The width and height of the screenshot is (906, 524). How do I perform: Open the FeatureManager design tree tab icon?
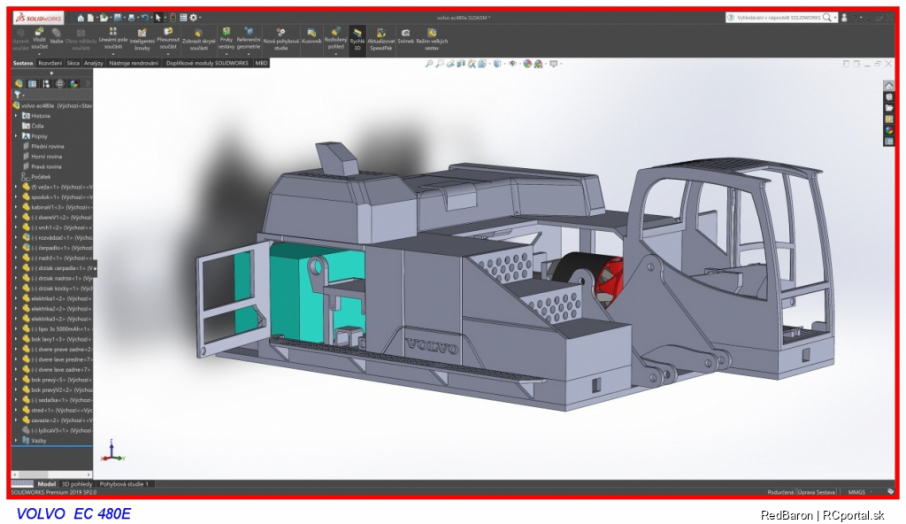point(19,84)
